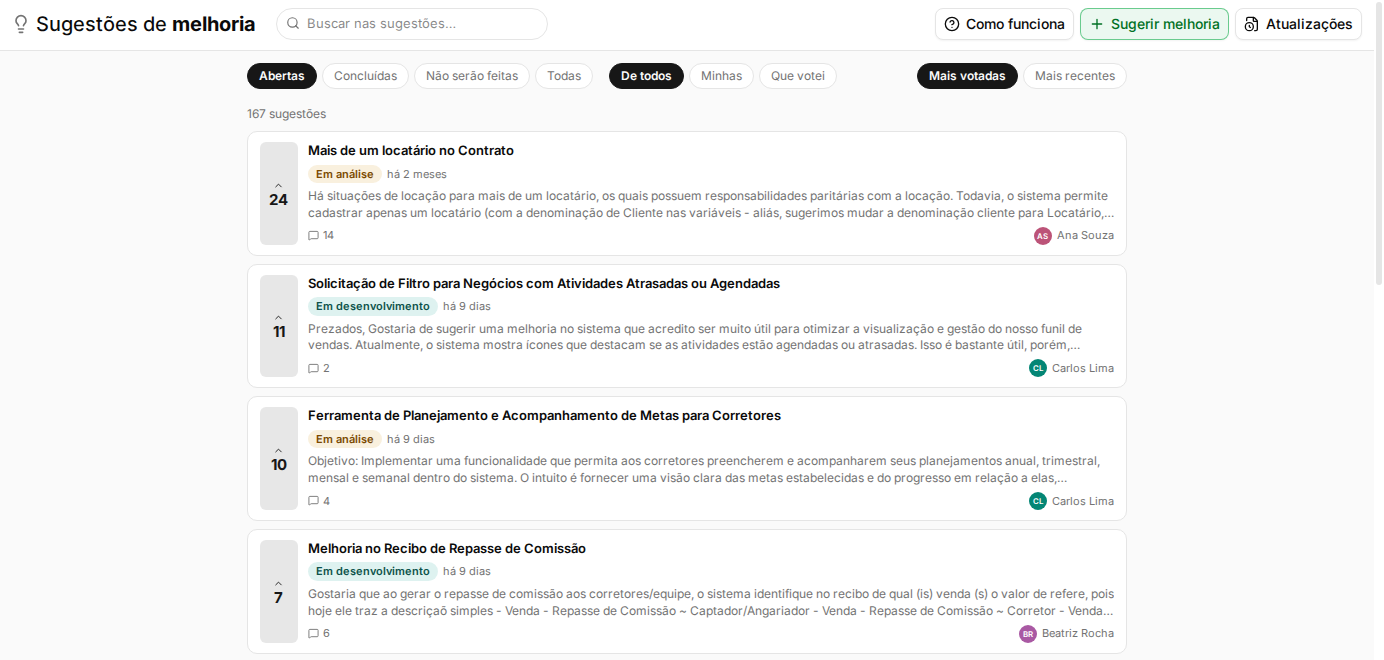Filter by Concluídas
Viewport: 1384px width, 660px height.
pos(365,76)
